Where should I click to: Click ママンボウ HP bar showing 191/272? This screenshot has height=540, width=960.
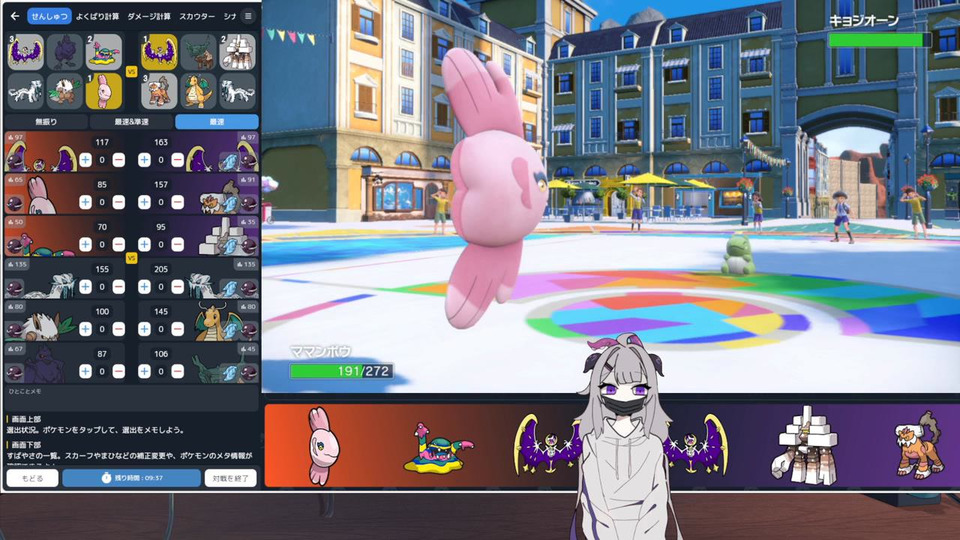341,371
